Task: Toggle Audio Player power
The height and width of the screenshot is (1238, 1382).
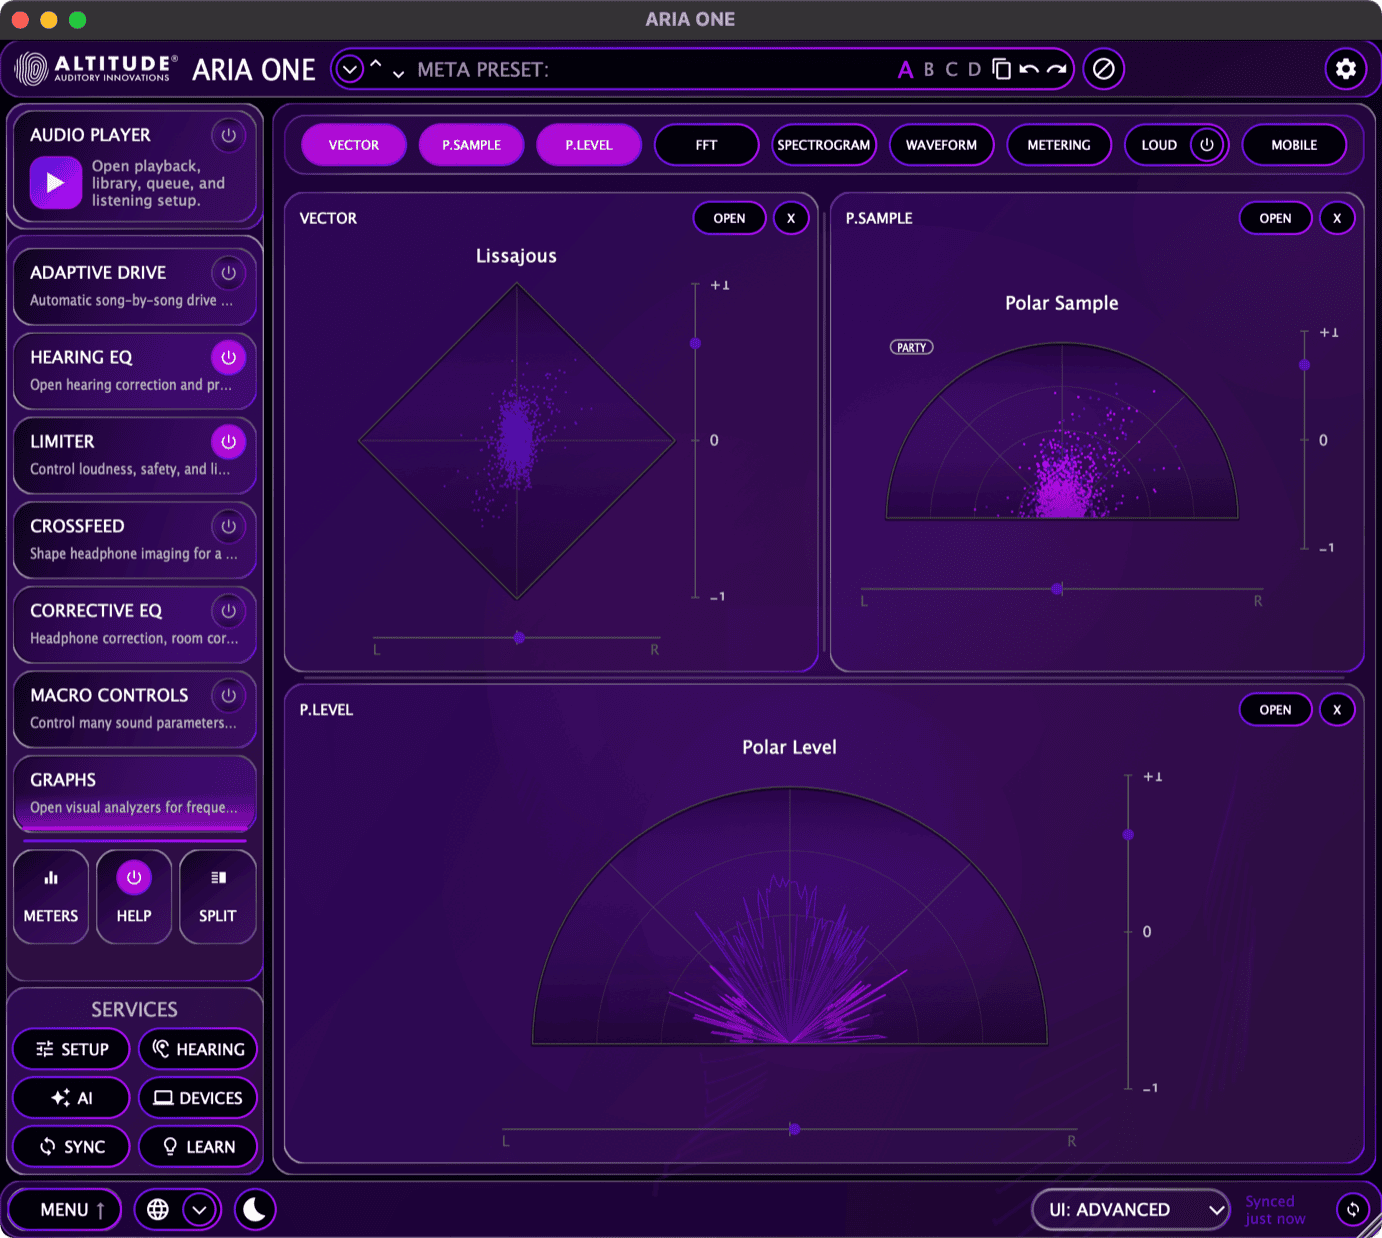Action: click(x=229, y=135)
